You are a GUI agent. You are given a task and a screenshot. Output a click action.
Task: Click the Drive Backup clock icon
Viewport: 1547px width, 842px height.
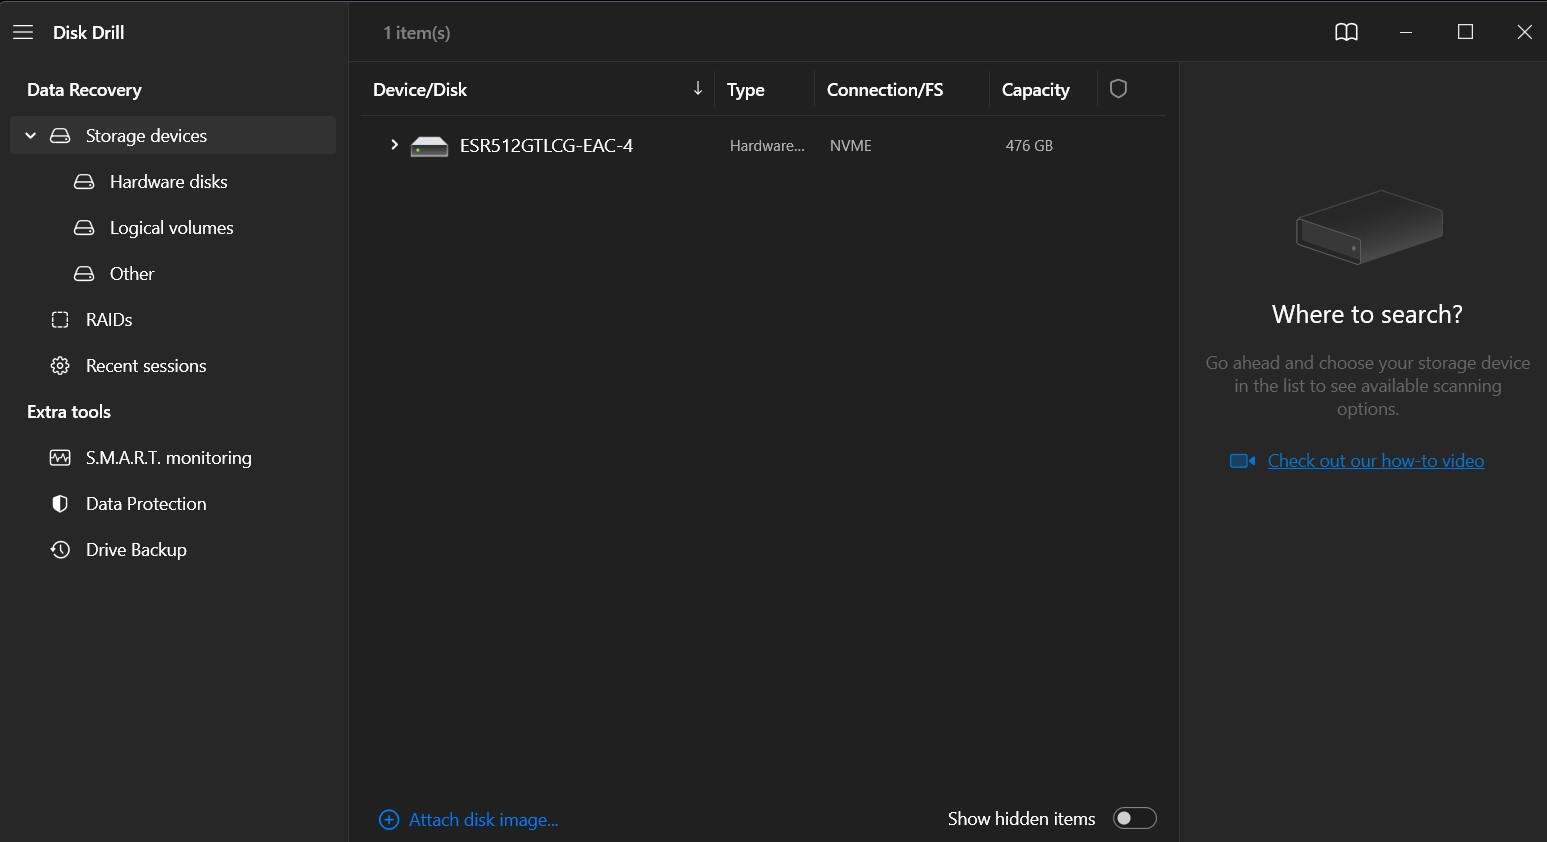[x=60, y=550]
